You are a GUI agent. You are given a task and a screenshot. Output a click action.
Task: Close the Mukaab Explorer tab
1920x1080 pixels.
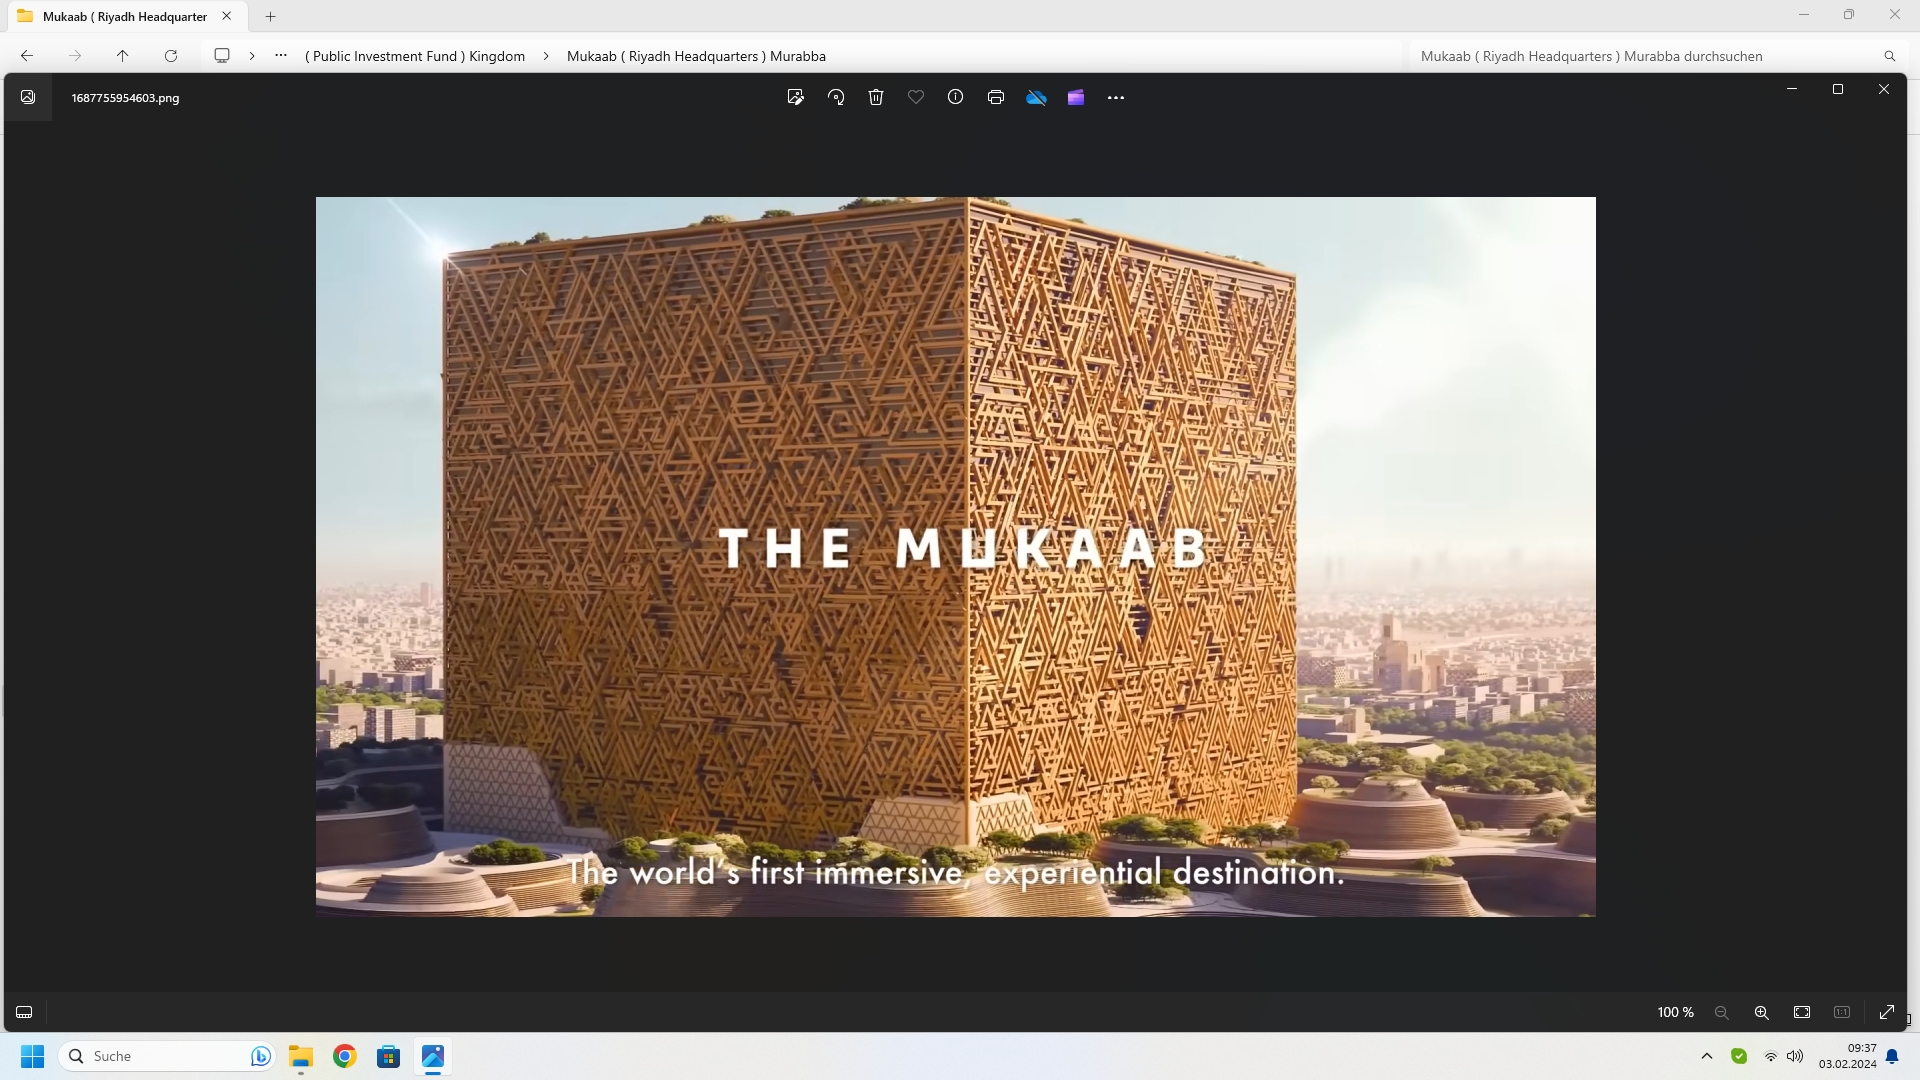point(227,16)
